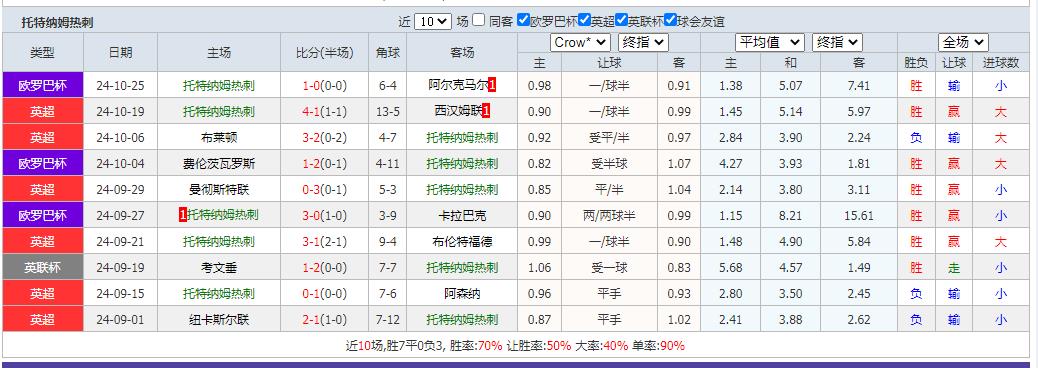Click the 托特纳姆热刺 section title
Screen dimensions: 1038x368
(57, 23)
